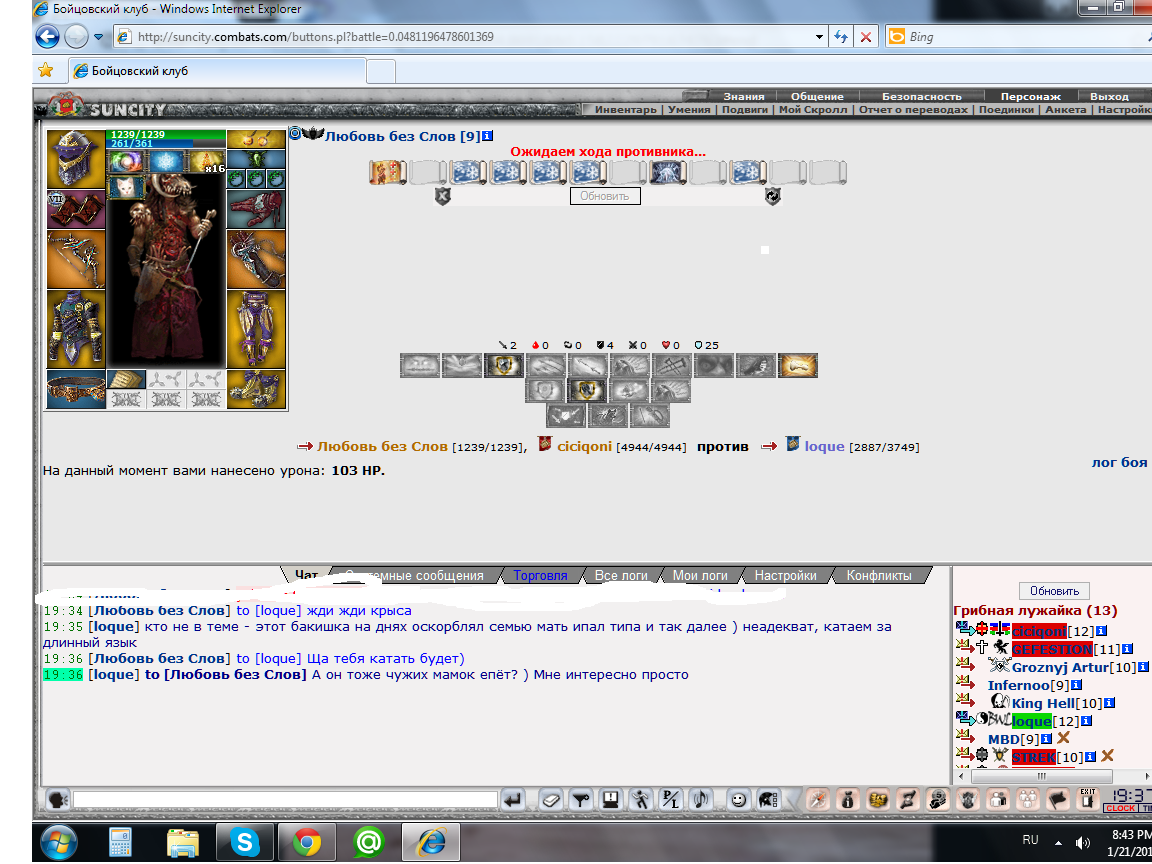Click the Обновить button above the player list
Image resolution: width=1152 pixels, height=864 pixels.
click(1054, 591)
